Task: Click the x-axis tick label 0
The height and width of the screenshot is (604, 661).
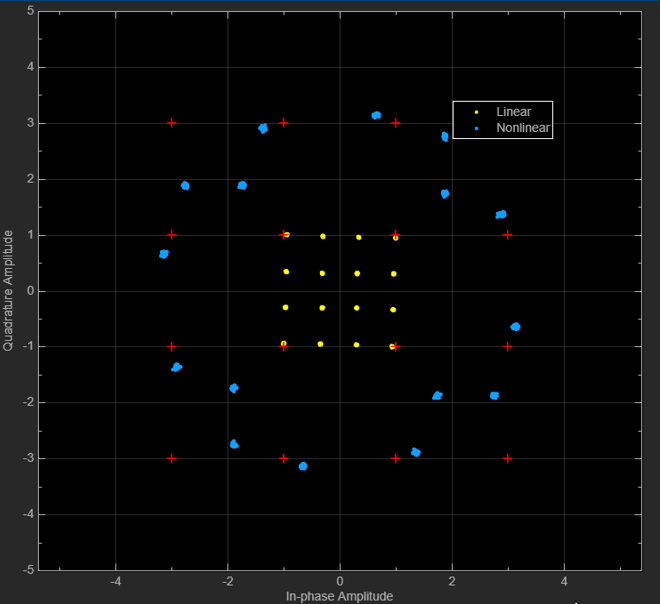Action: 340,581
